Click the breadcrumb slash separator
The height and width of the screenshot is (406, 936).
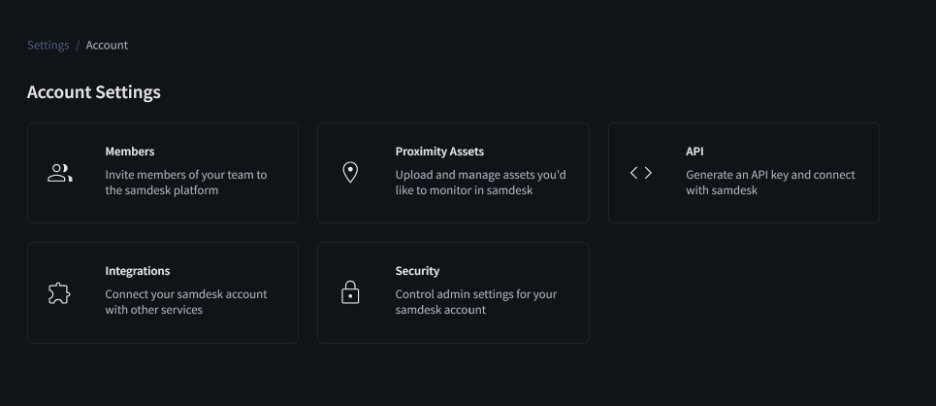[78, 45]
